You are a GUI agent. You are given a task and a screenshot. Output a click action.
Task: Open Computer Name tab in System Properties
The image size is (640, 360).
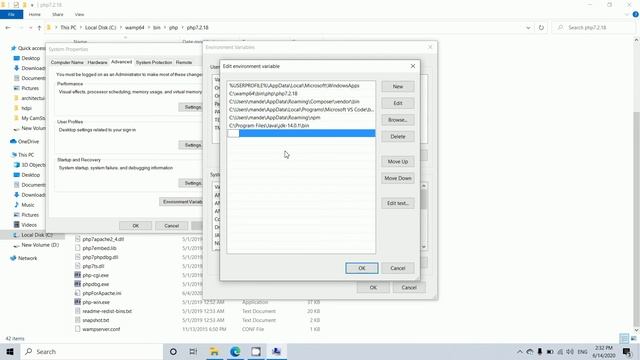pos(67,62)
